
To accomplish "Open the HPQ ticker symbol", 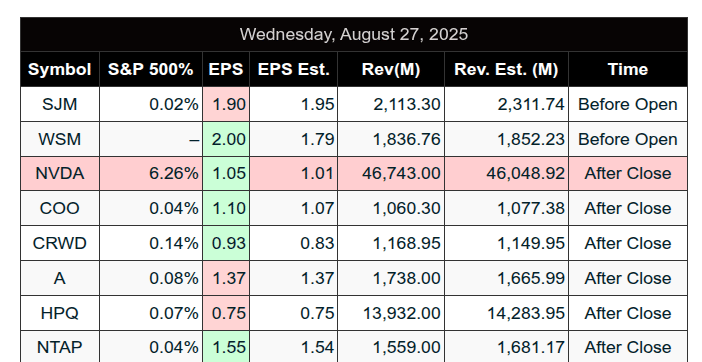I will tap(60, 313).
